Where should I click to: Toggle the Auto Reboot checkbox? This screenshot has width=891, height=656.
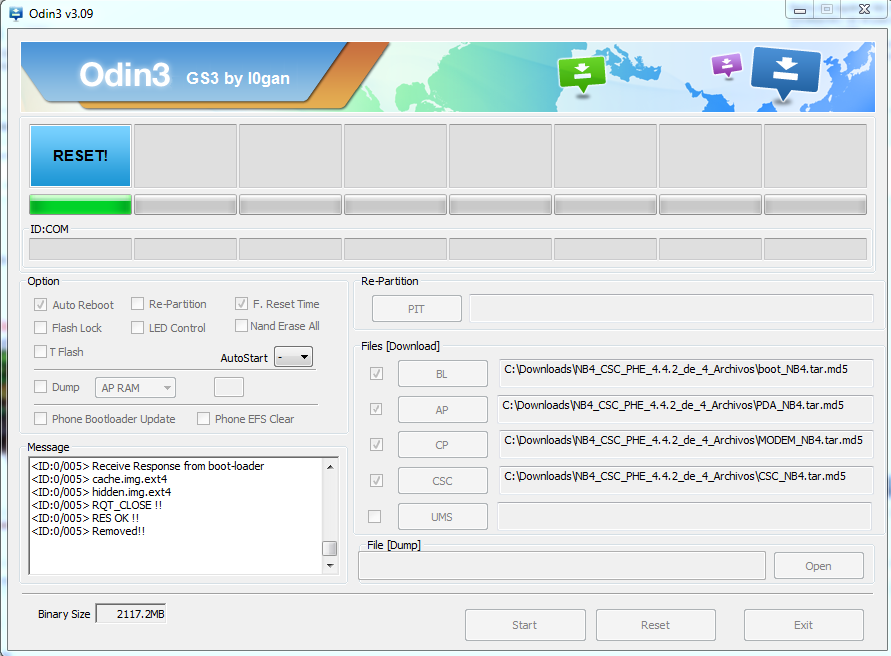click(40, 305)
